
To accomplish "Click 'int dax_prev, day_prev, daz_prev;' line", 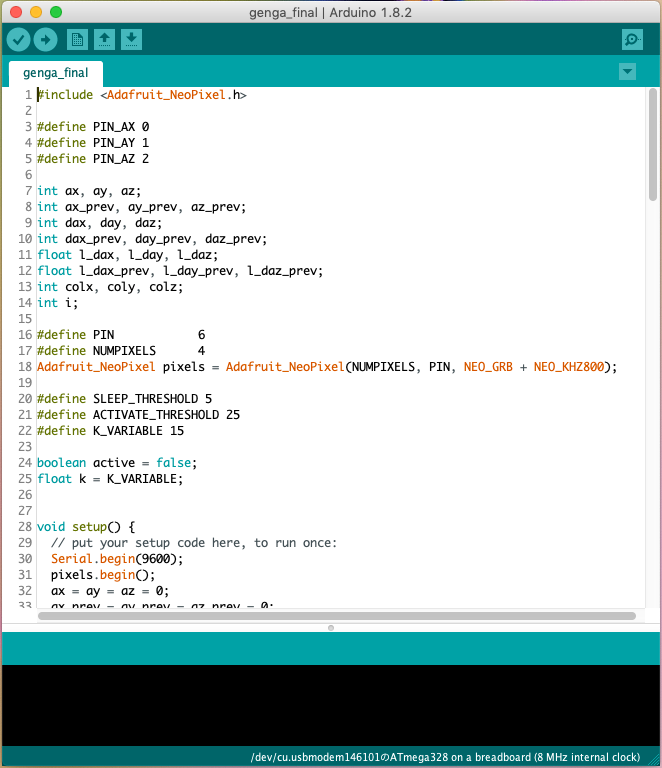I will 152,239.
